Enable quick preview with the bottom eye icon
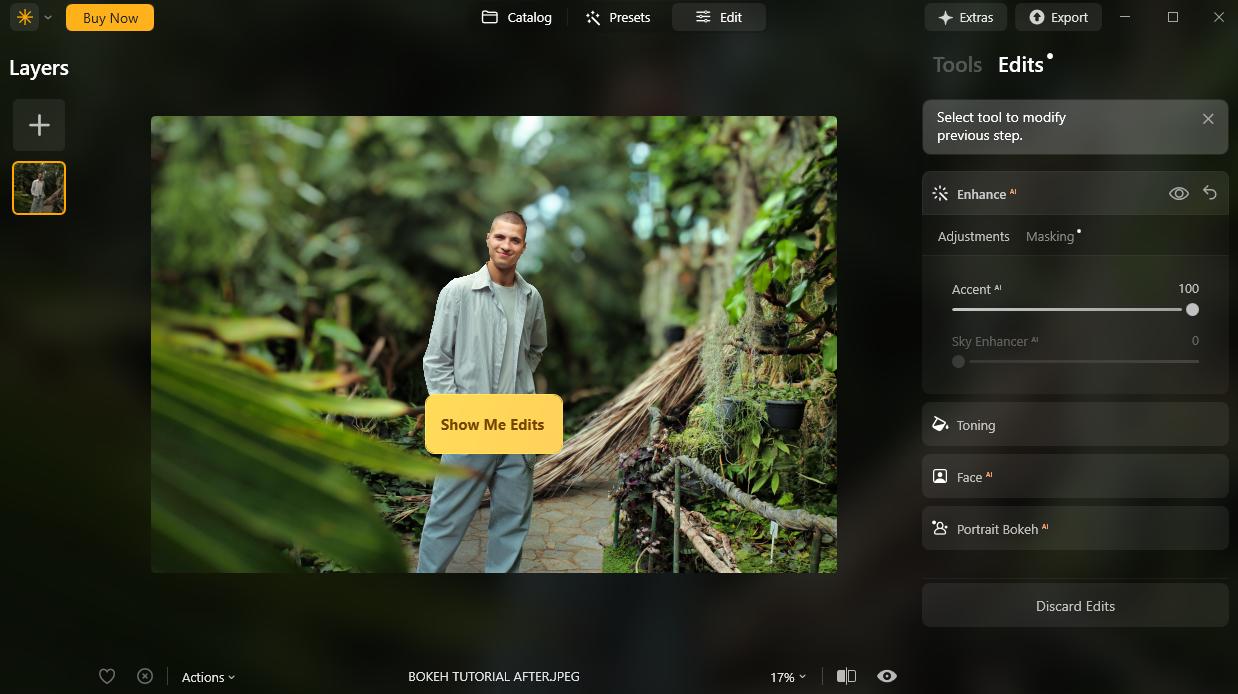This screenshot has height=694, width=1238. [x=886, y=676]
